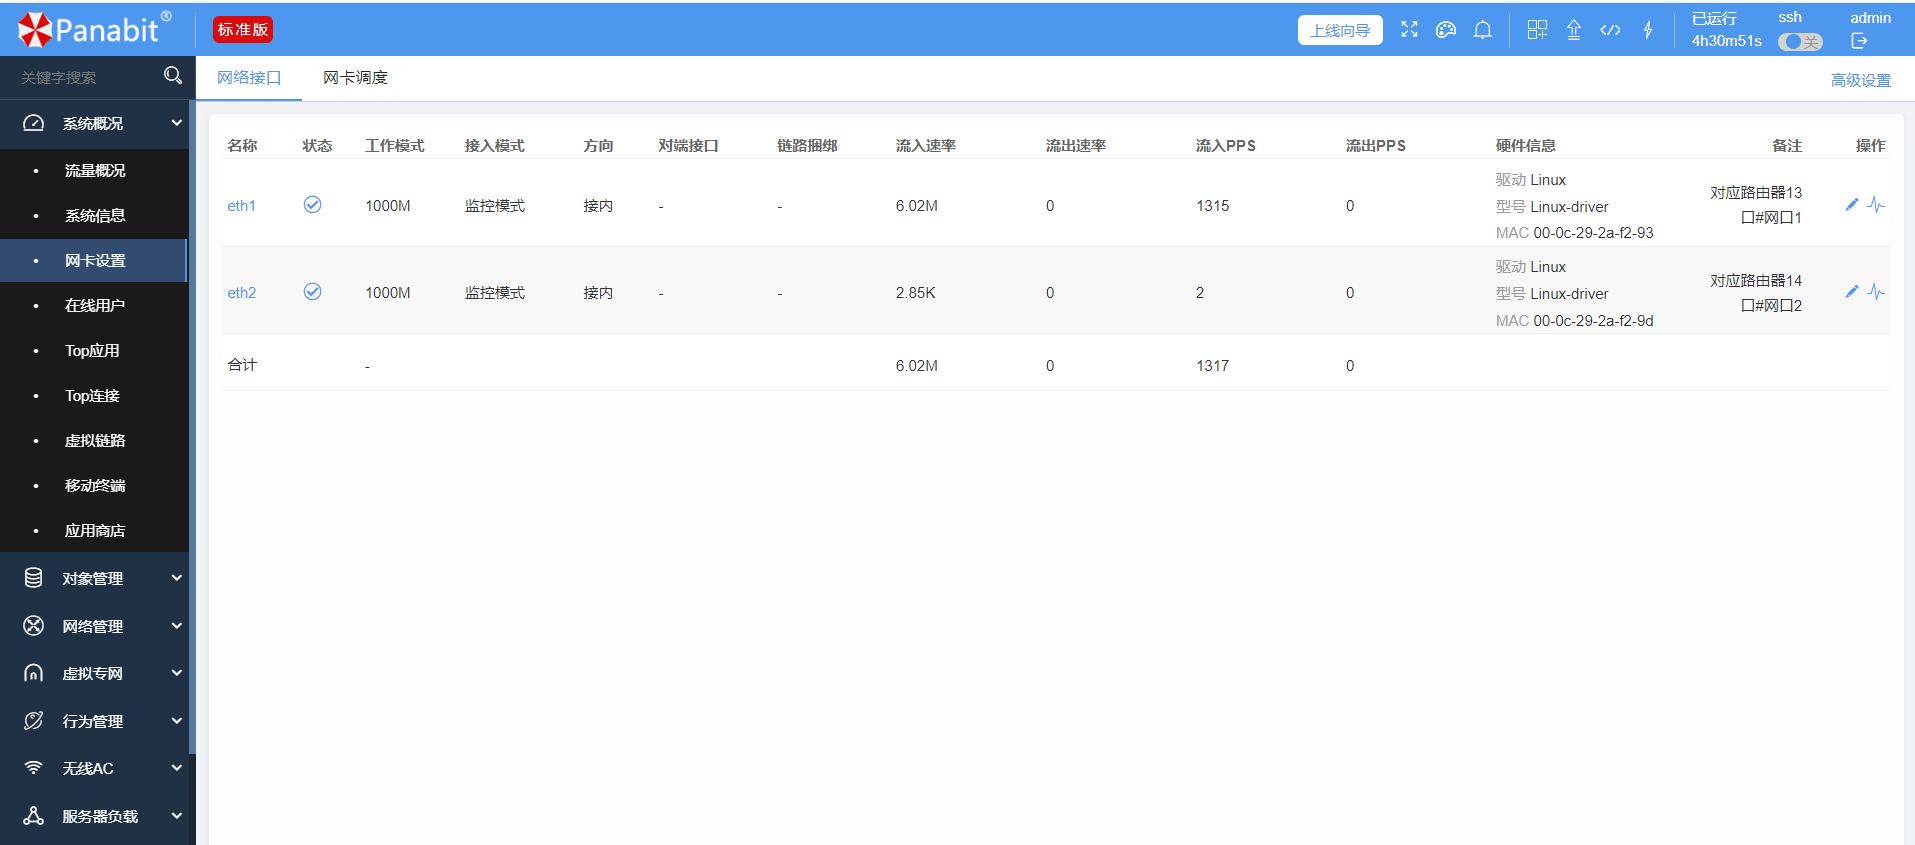Click the 上线向导 button
Viewport: 1915px width, 845px height.
tap(1340, 30)
